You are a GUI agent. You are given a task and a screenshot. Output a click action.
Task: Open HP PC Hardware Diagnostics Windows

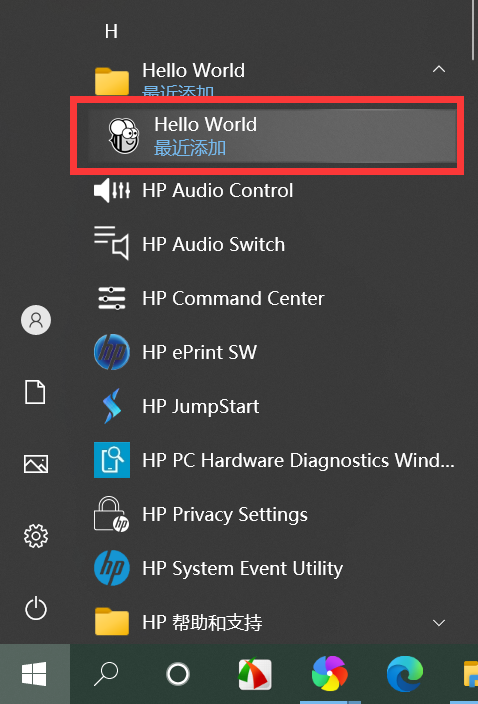point(272,460)
